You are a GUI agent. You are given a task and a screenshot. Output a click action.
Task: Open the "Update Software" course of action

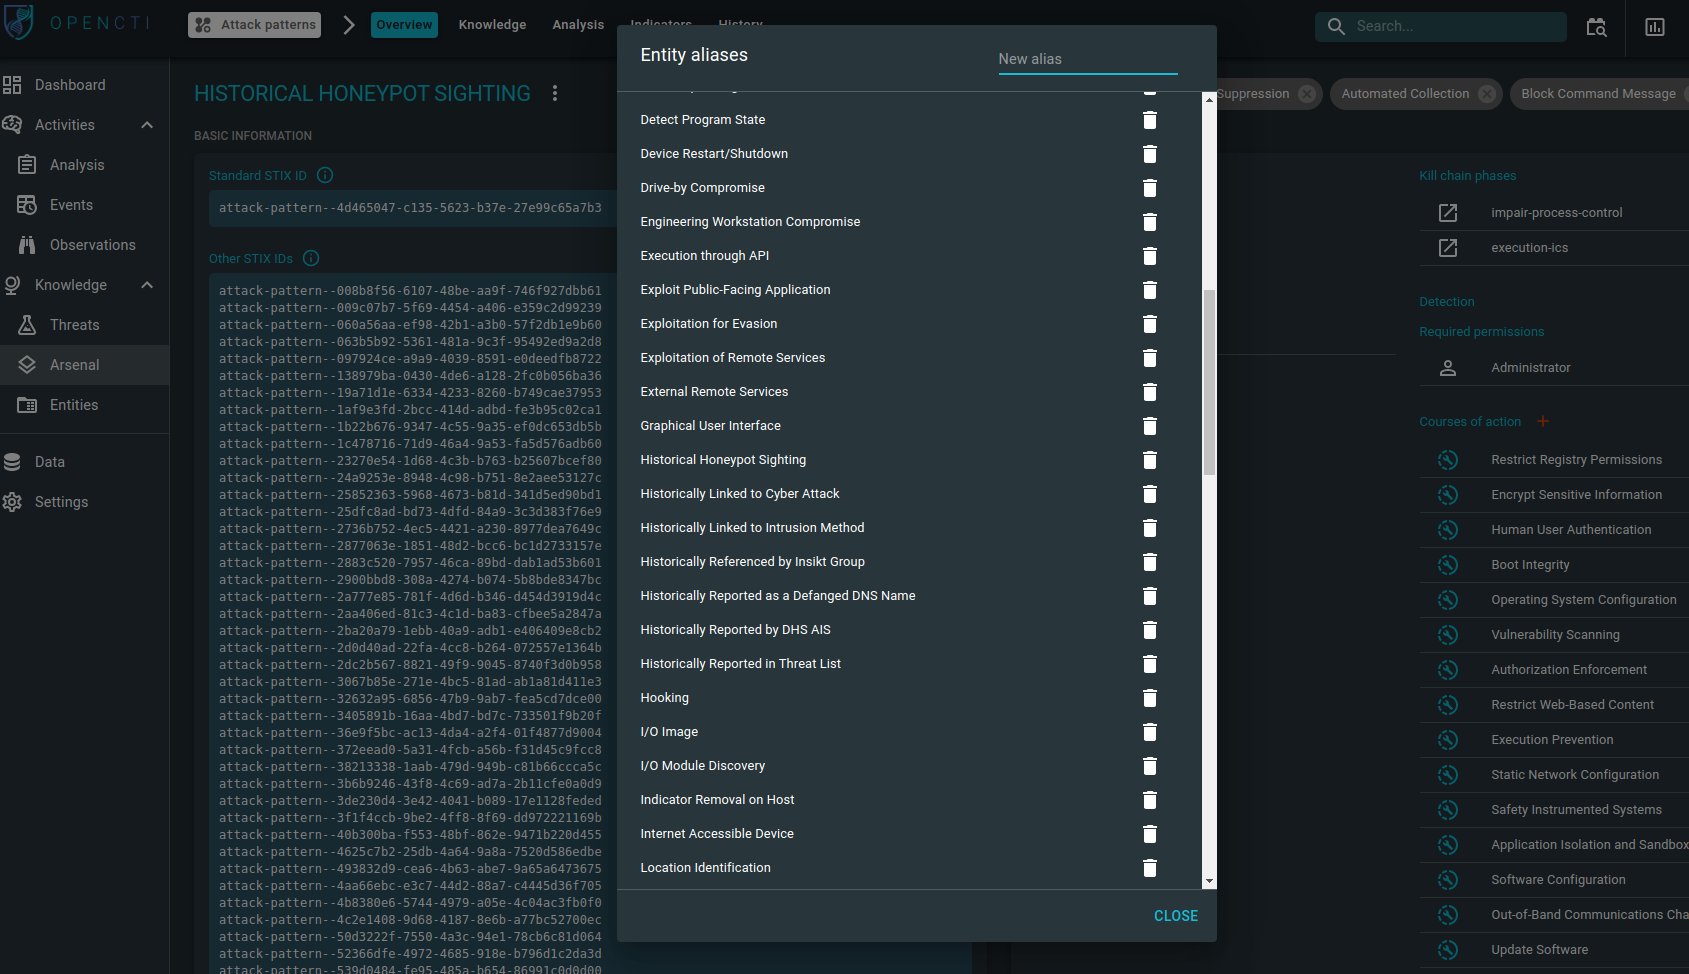point(1539,949)
